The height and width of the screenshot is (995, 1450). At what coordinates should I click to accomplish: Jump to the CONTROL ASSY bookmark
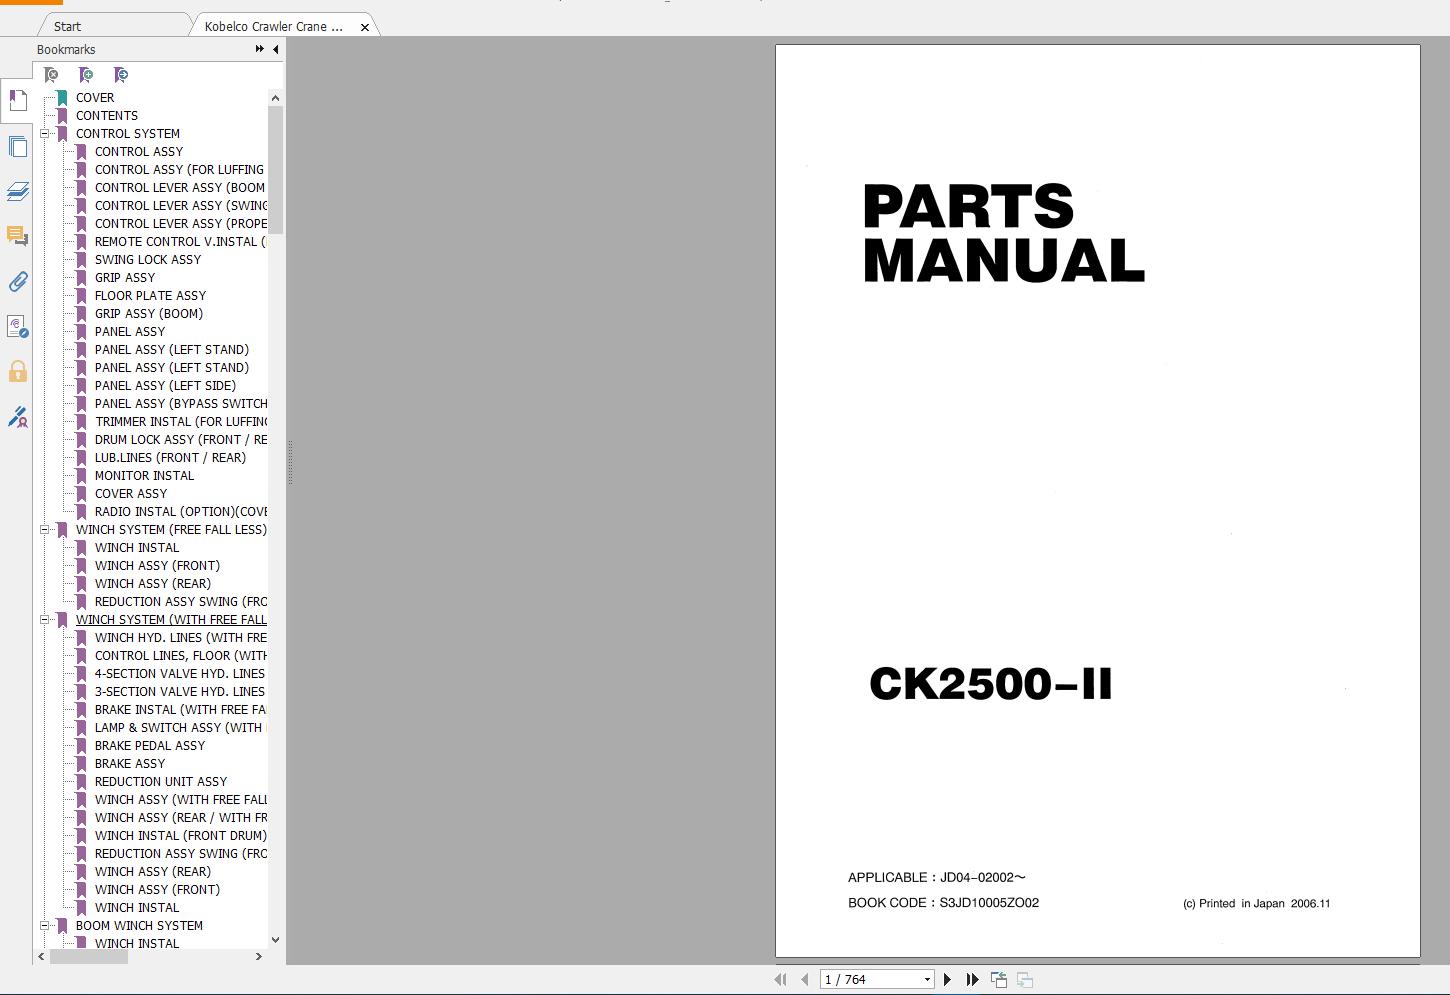click(139, 152)
